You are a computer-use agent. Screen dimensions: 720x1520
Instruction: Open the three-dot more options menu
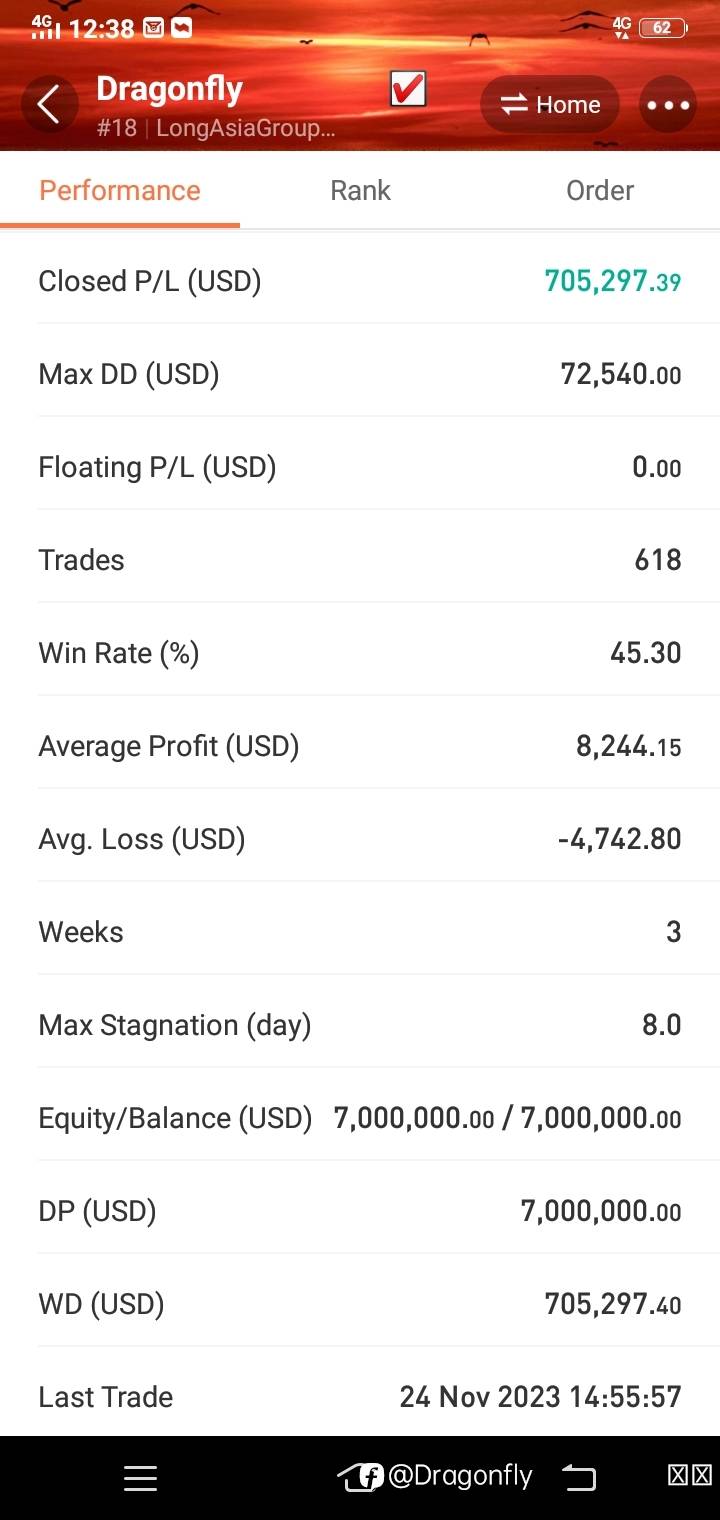coord(668,105)
